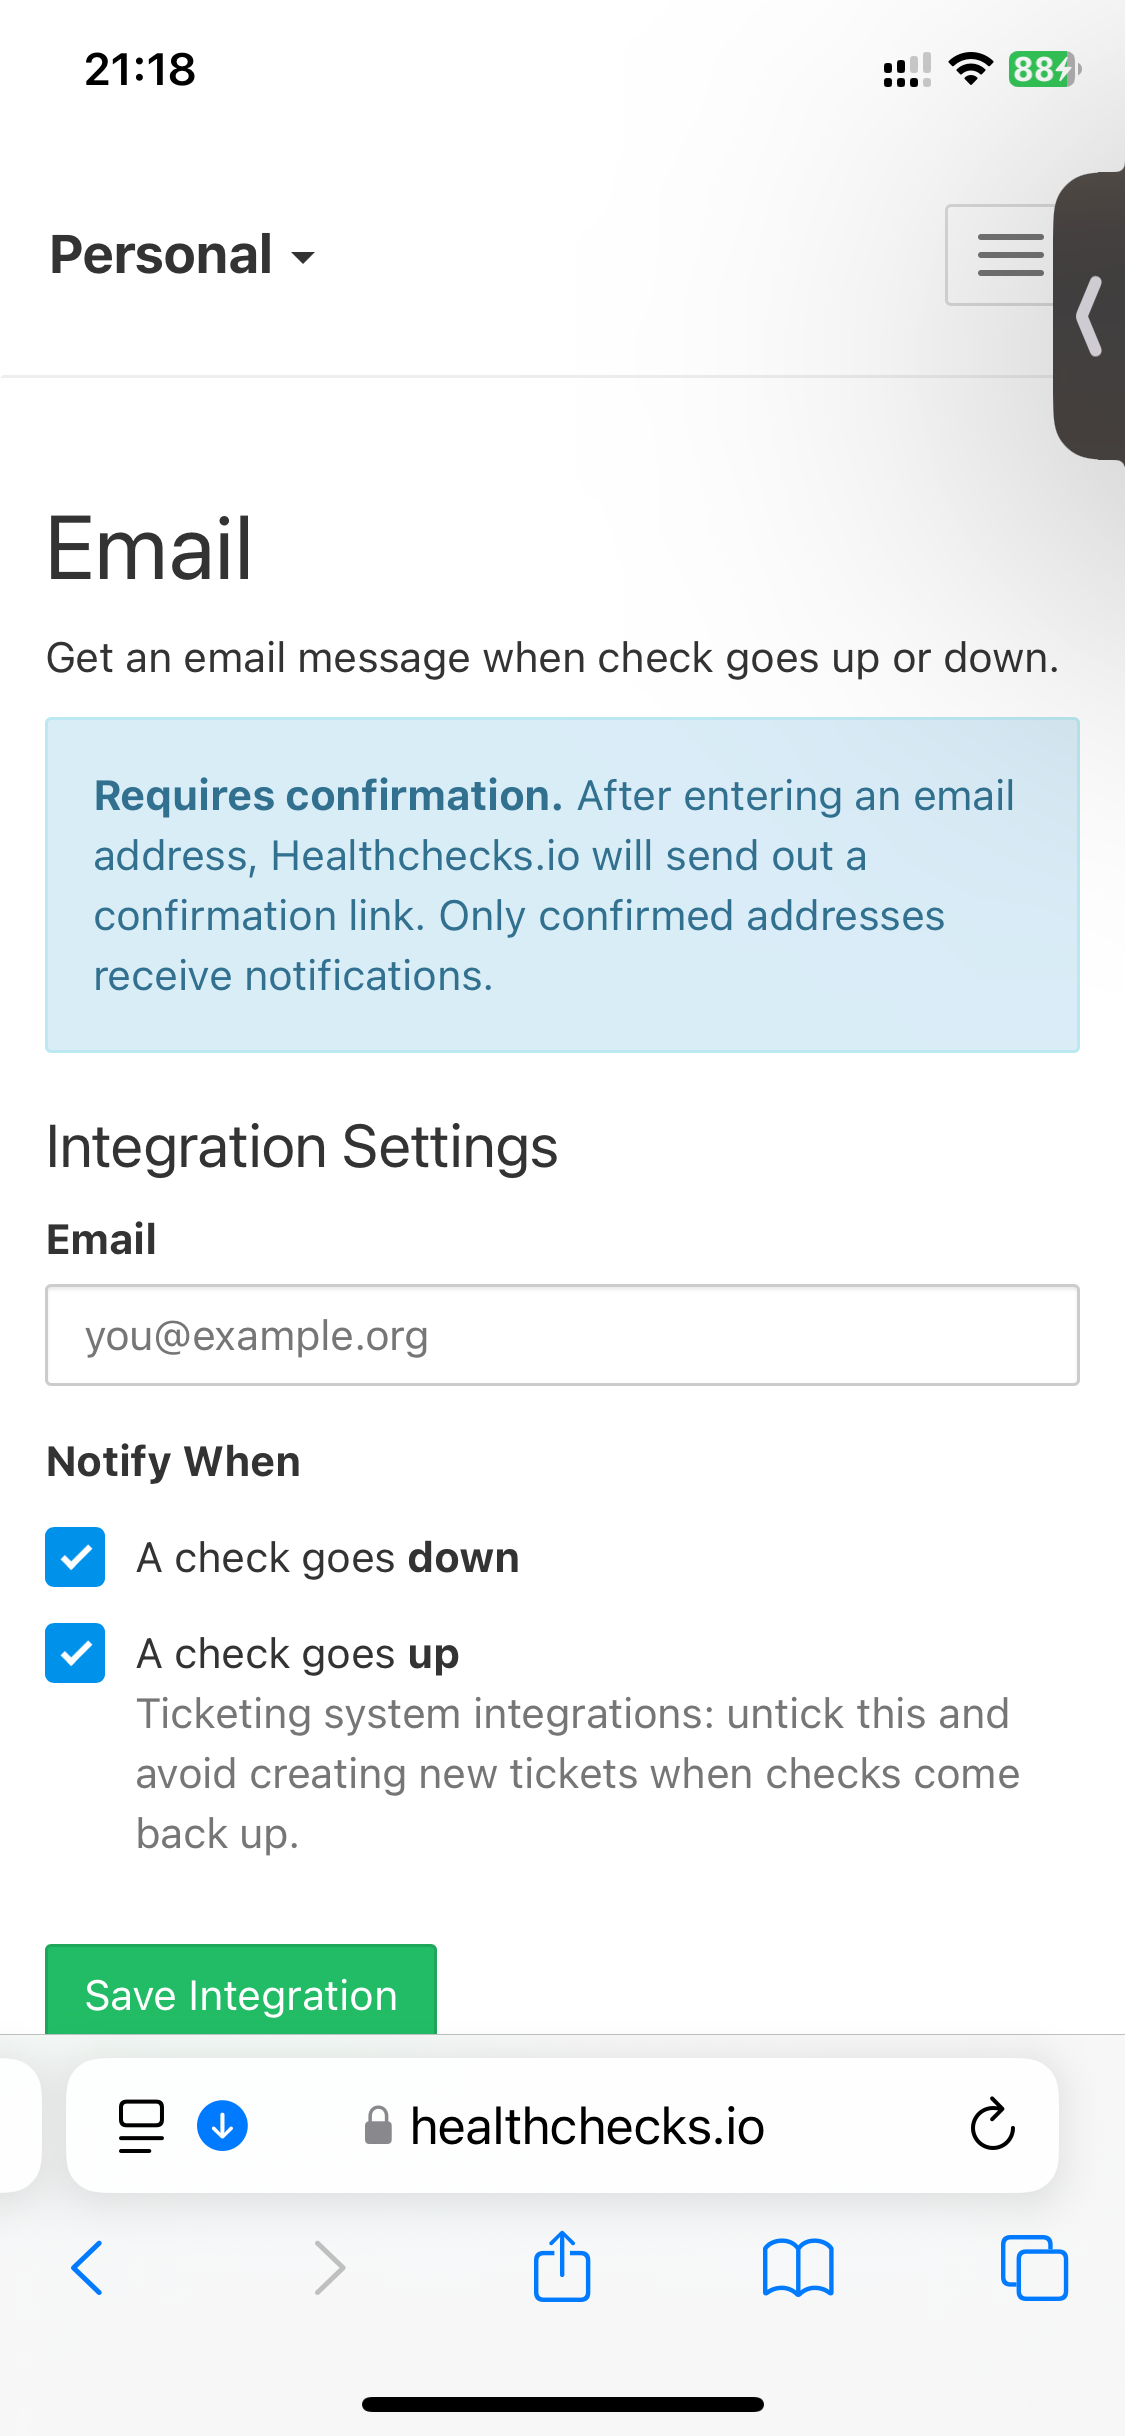This screenshot has width=1125, height=2436.
Task: Focus the Email address input field
Action: click(562, 1335)
